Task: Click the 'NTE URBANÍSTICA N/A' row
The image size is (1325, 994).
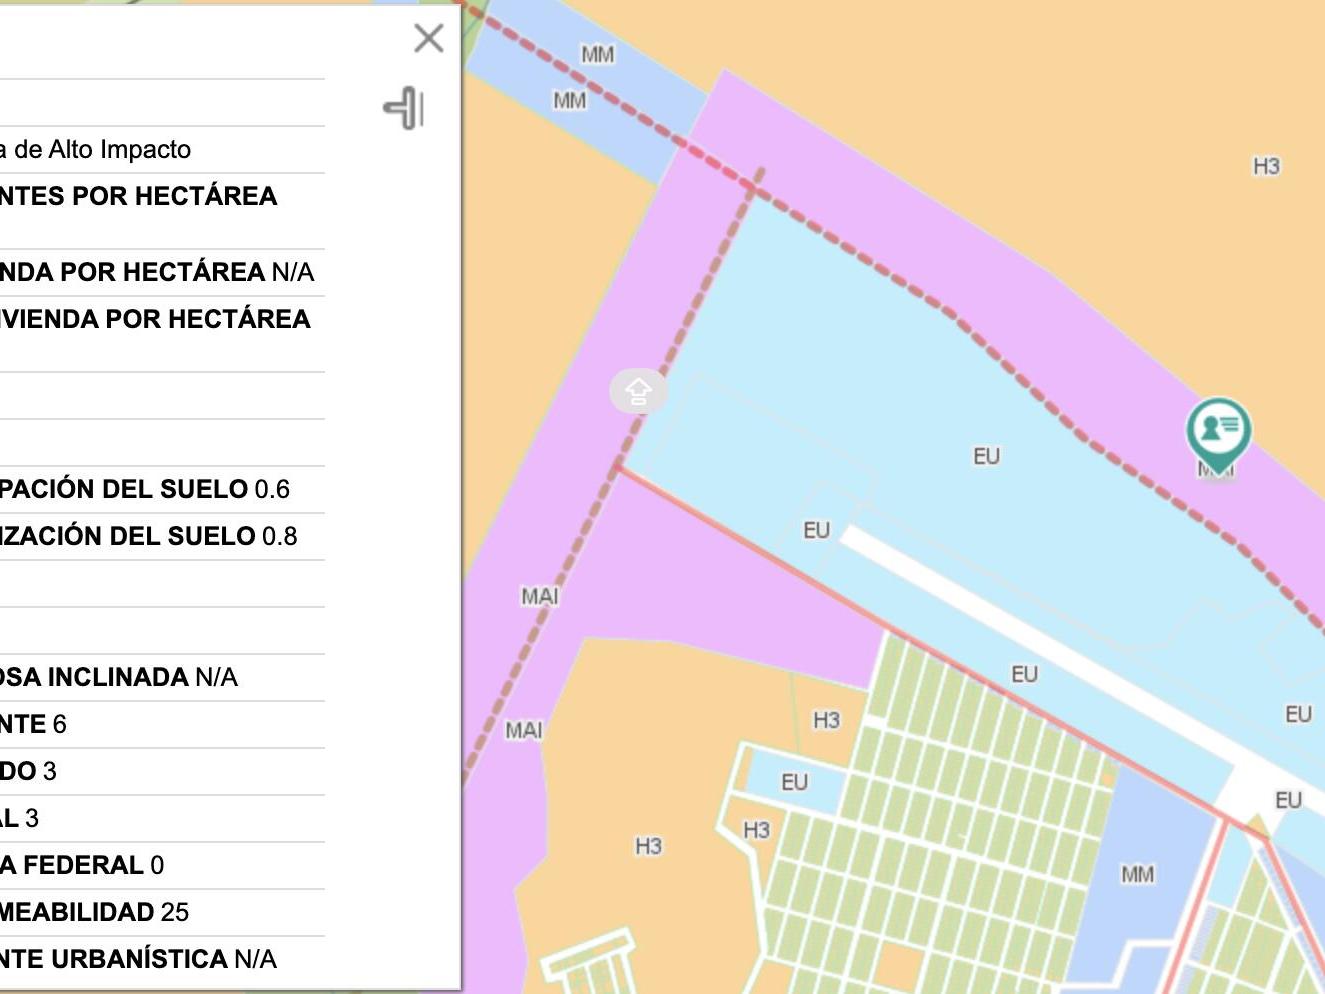Action: click(138, 959)
